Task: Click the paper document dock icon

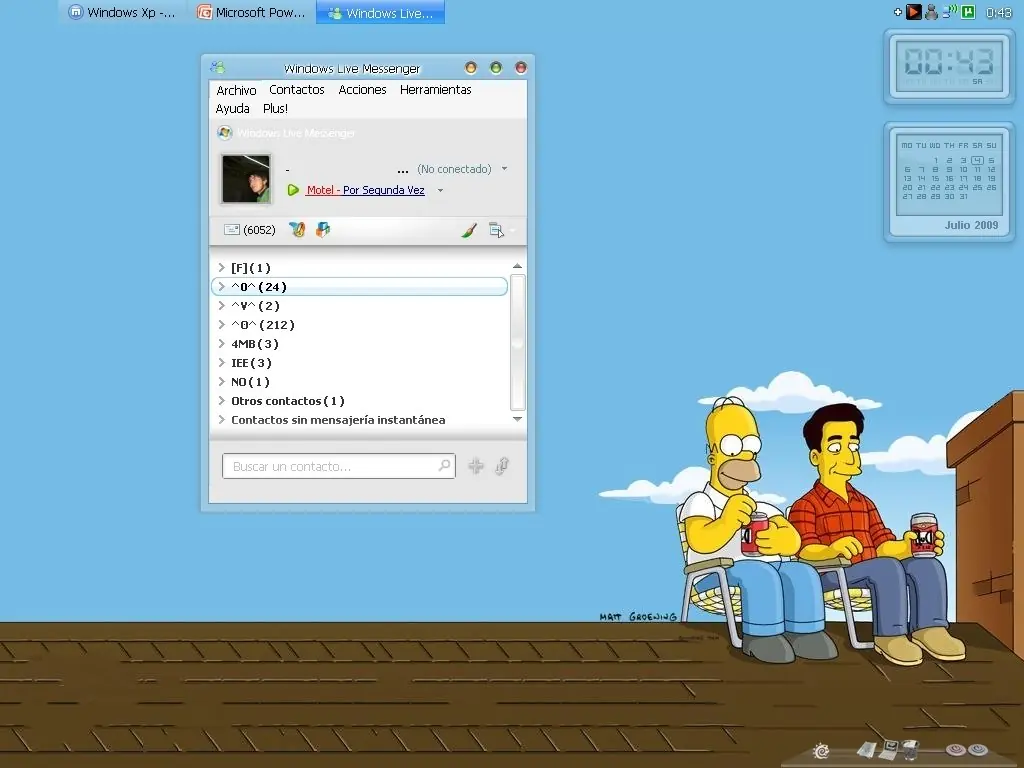Action: coord(867,750)
